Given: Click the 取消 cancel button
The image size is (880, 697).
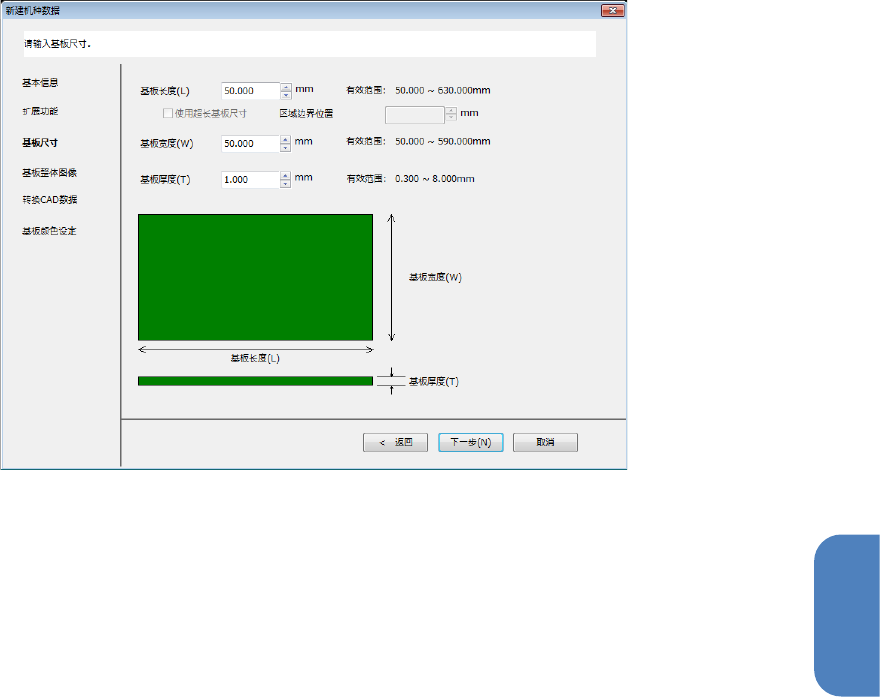Looking at the screenshot, I should pos(545,442).
